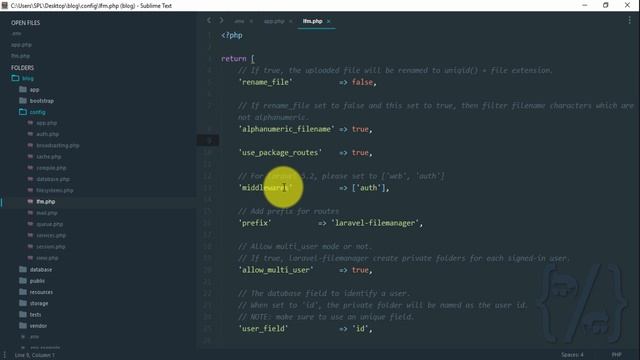Click the return keyword in code

(x=233, y=59)
